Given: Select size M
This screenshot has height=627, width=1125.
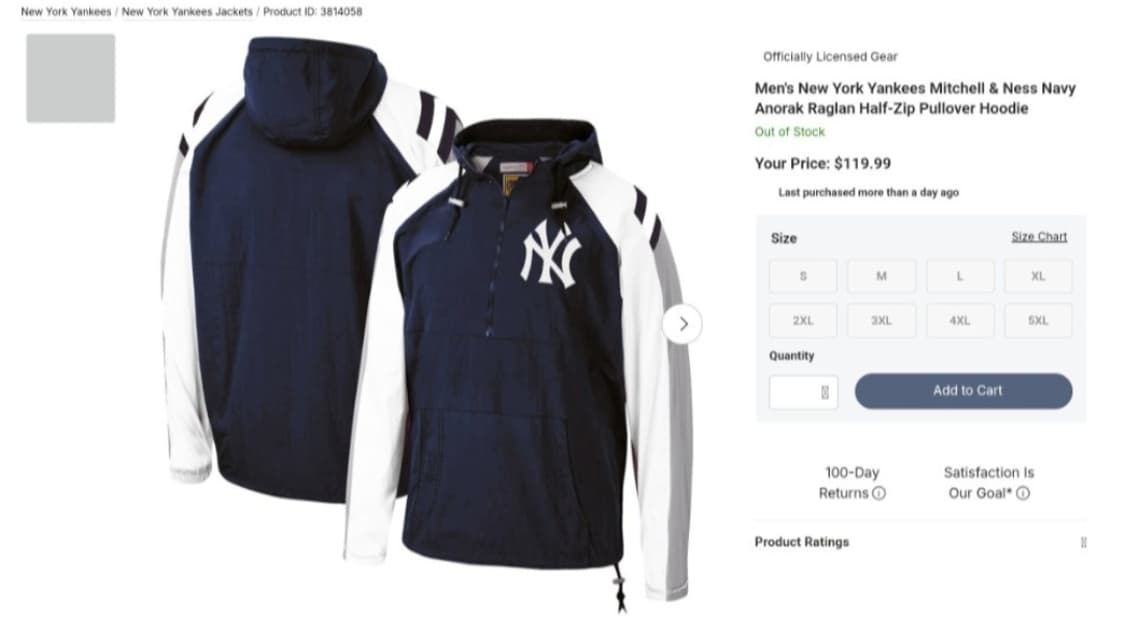Looking at the screenshot, I should (x=881, y=276).
